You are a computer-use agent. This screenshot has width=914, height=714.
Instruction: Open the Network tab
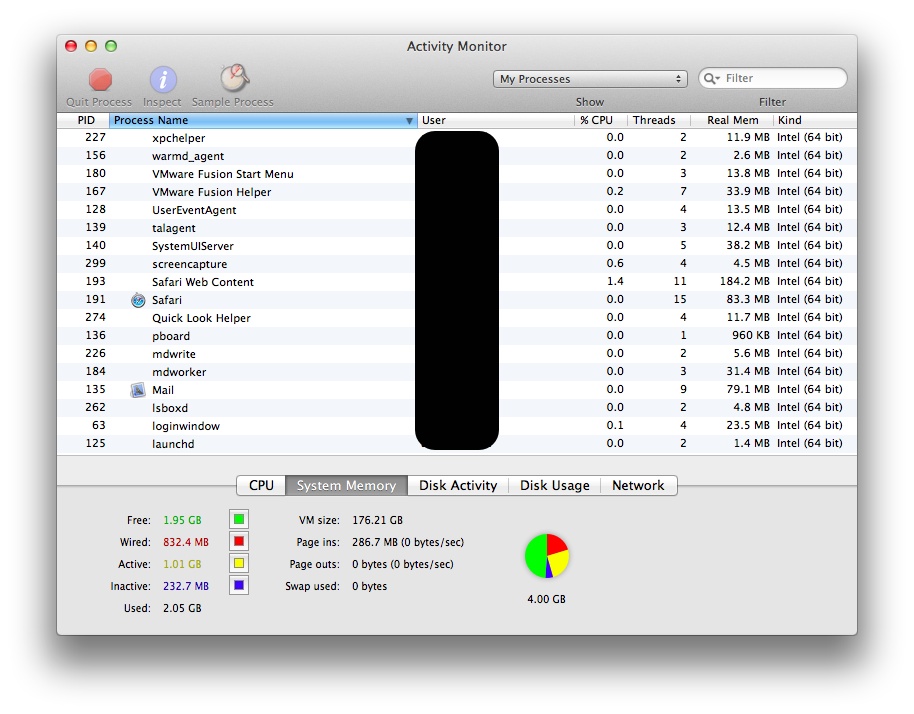click(x=638, y=486)
